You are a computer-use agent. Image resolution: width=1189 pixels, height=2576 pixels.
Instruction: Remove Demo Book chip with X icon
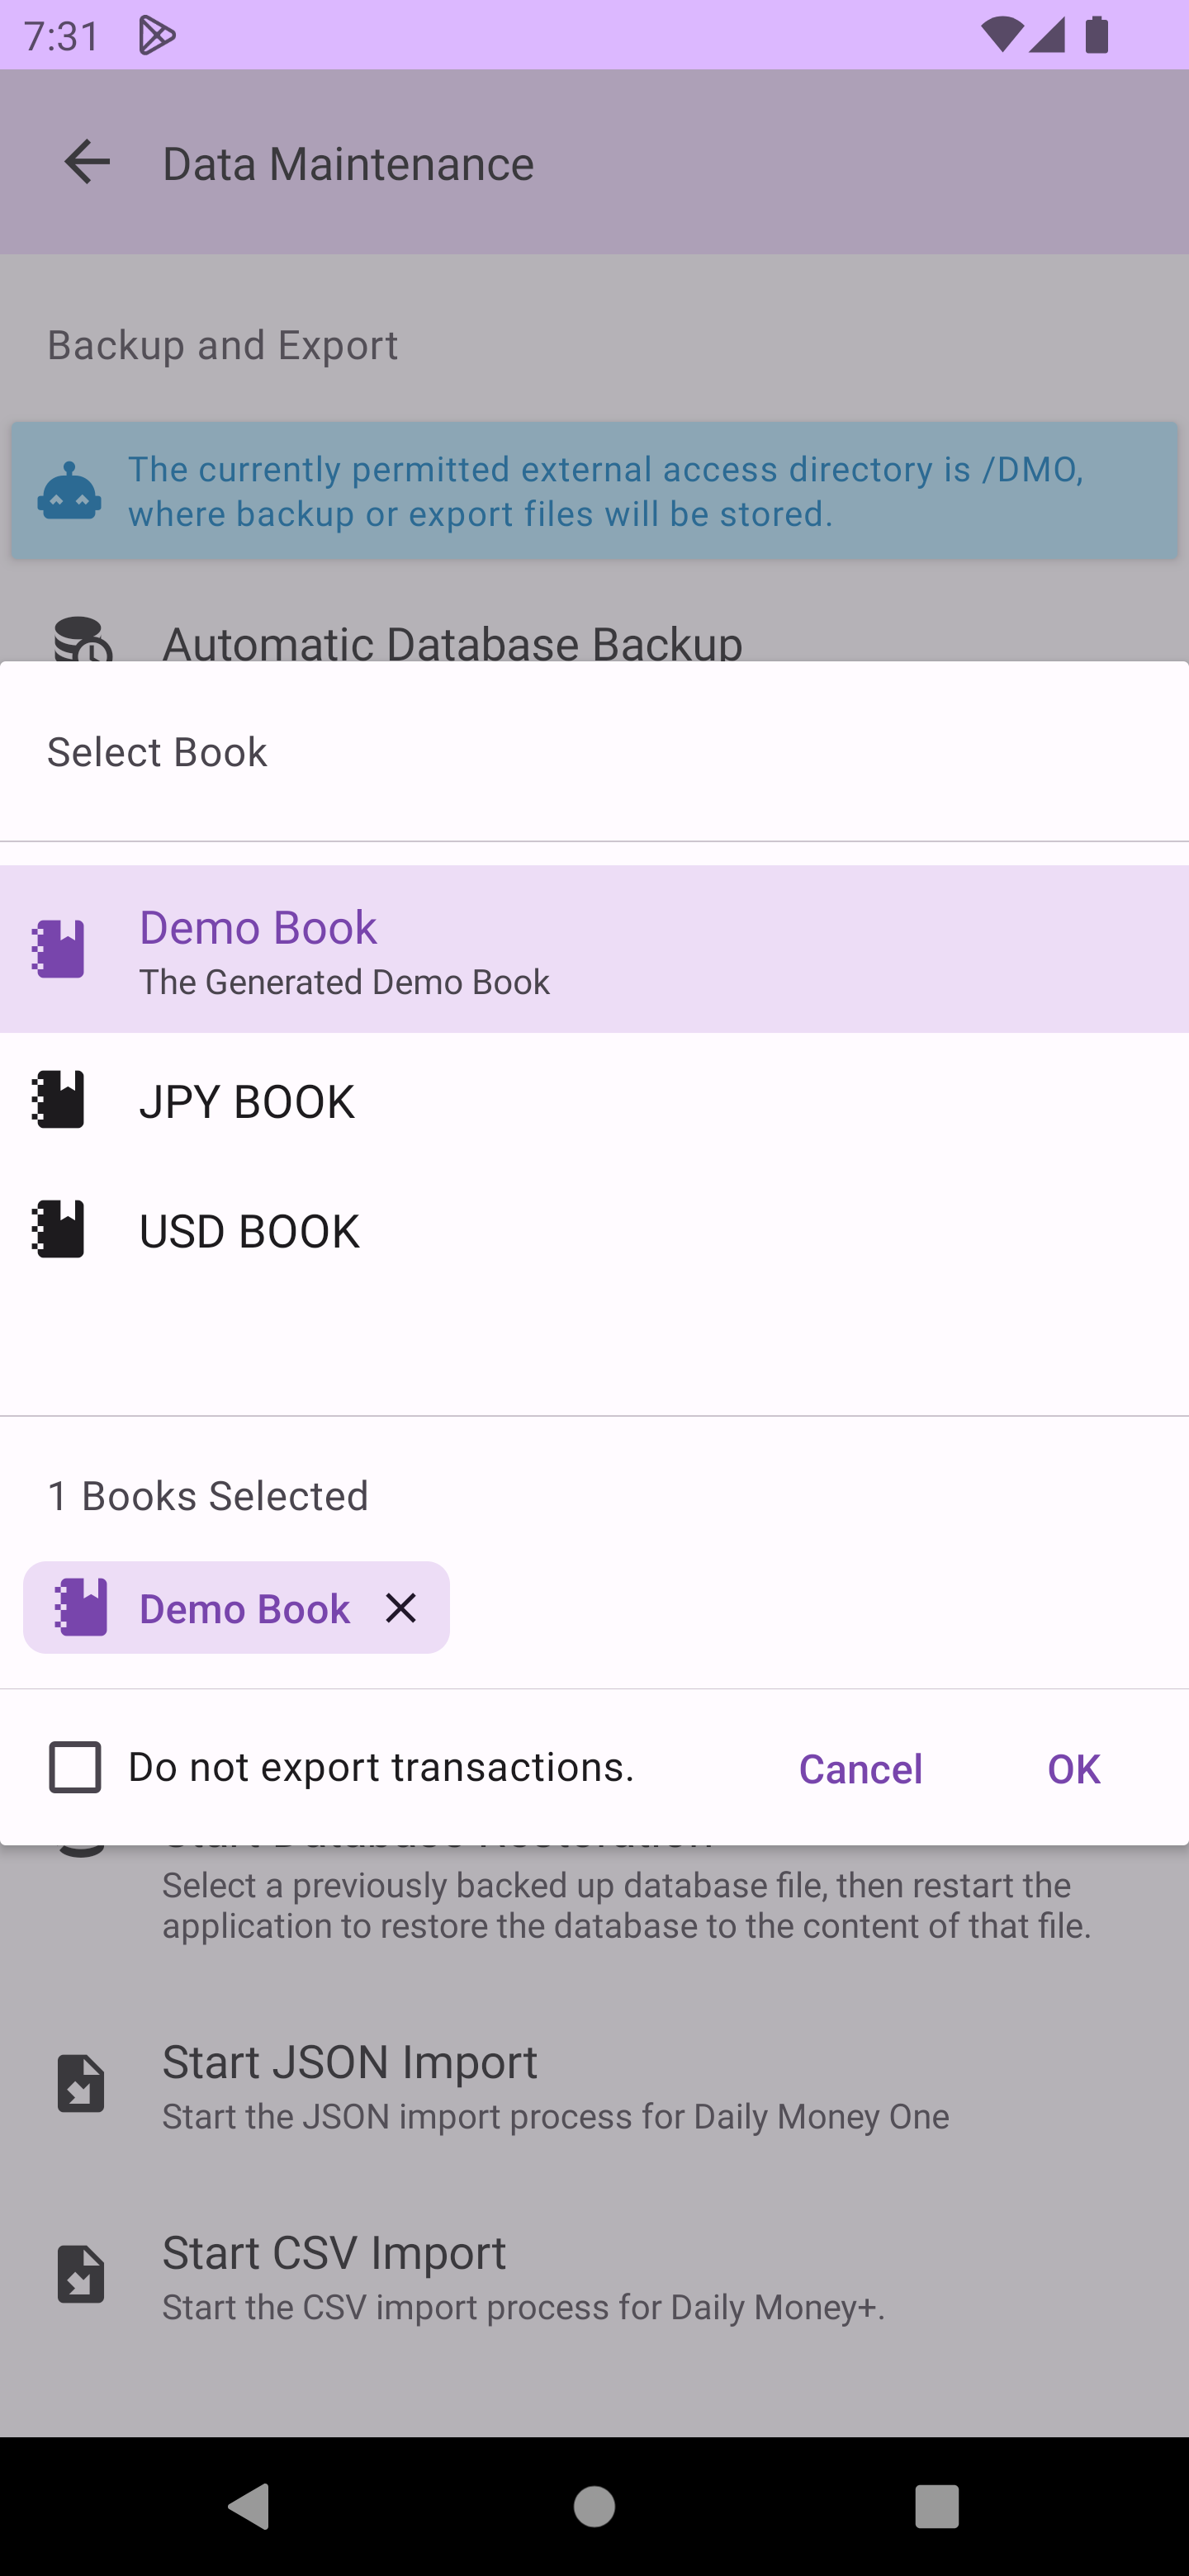coord(401,1608)
